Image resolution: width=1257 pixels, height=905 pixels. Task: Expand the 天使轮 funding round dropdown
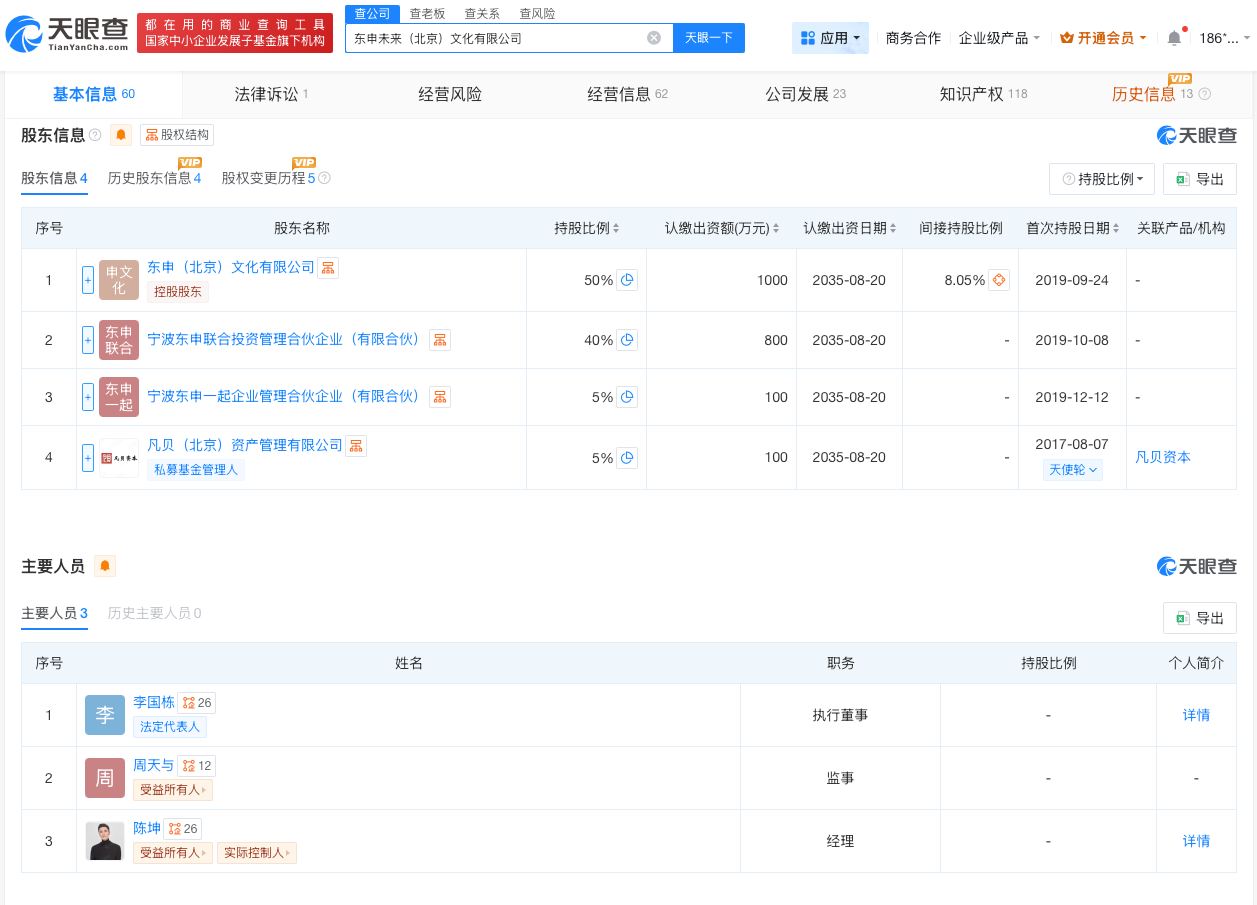click(1072, 469)
